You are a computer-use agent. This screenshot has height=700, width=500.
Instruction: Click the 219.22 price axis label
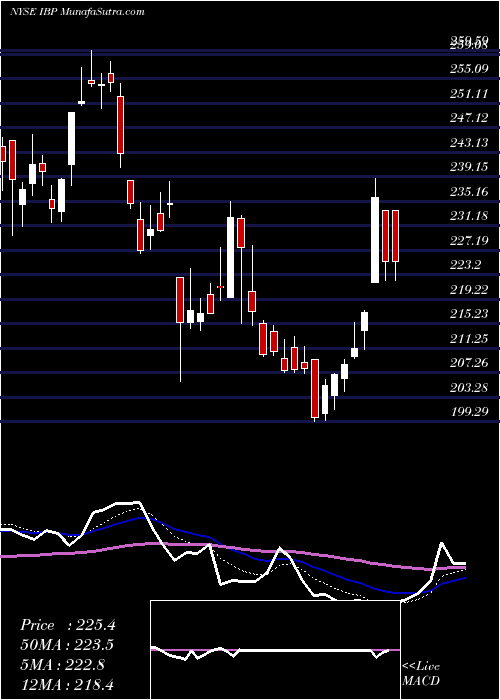(x=471, y=290)
